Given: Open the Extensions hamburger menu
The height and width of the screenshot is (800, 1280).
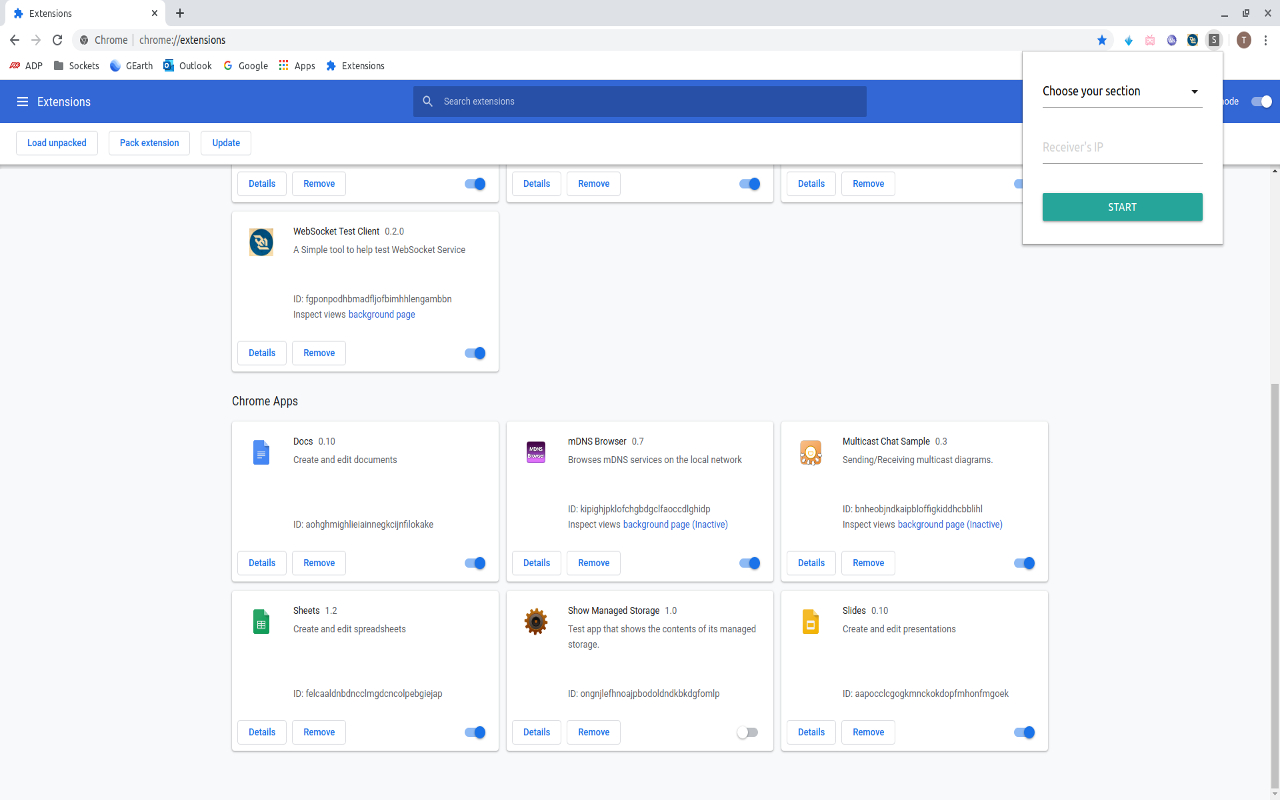Looking at the screenshot, I should coord(22,101).
